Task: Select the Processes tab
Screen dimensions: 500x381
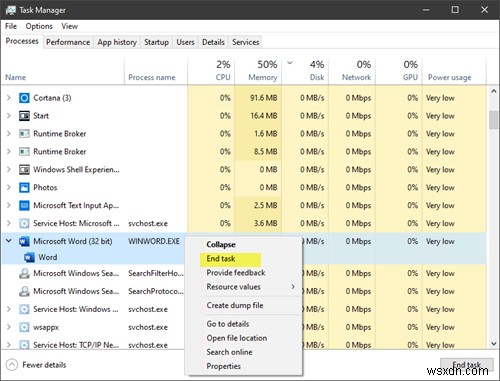Action: 22,41
